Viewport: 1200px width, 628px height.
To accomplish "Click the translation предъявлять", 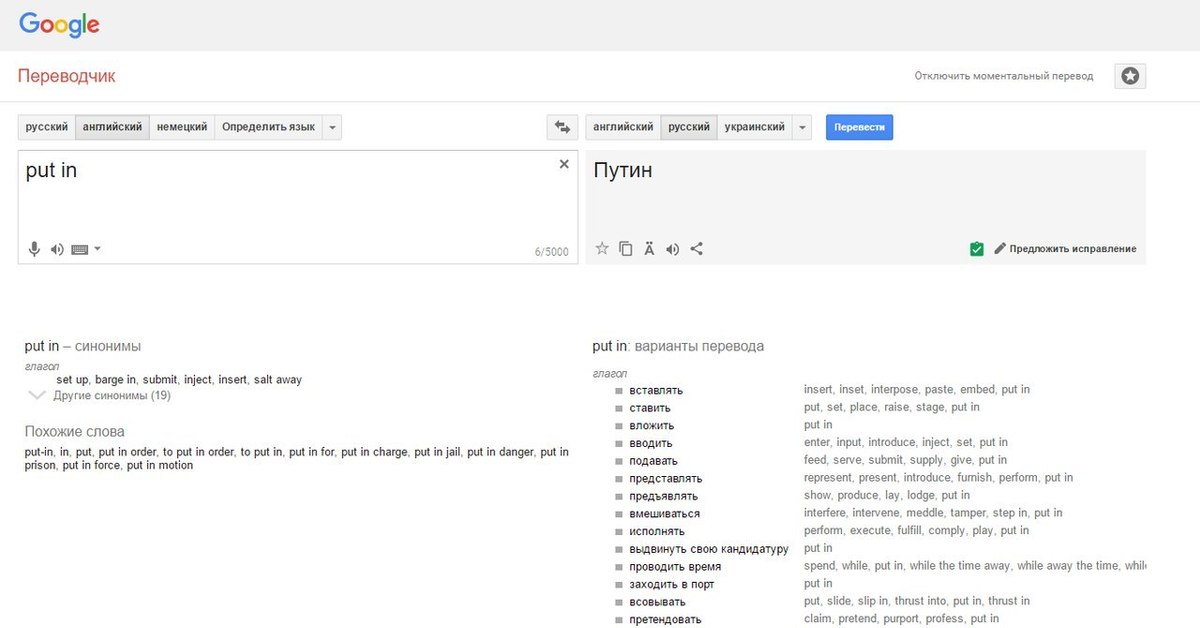I will [664, 496].
